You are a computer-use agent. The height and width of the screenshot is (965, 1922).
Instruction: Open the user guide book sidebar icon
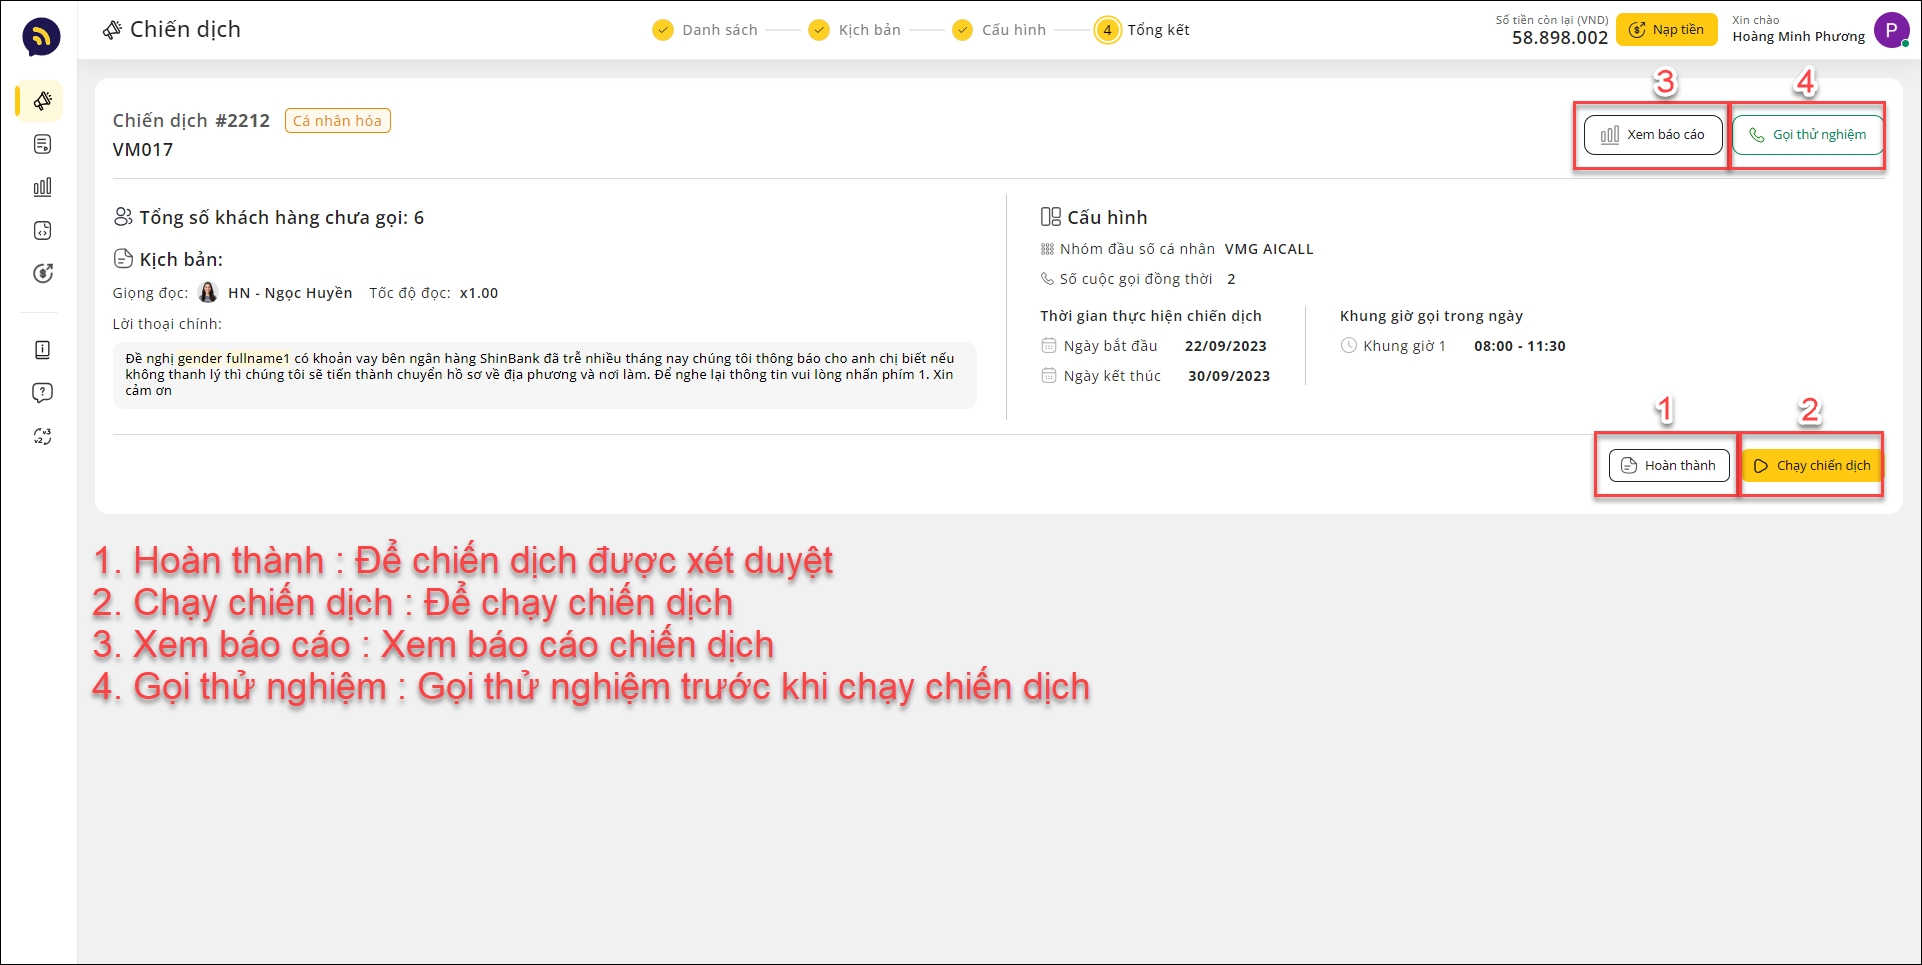42,350
